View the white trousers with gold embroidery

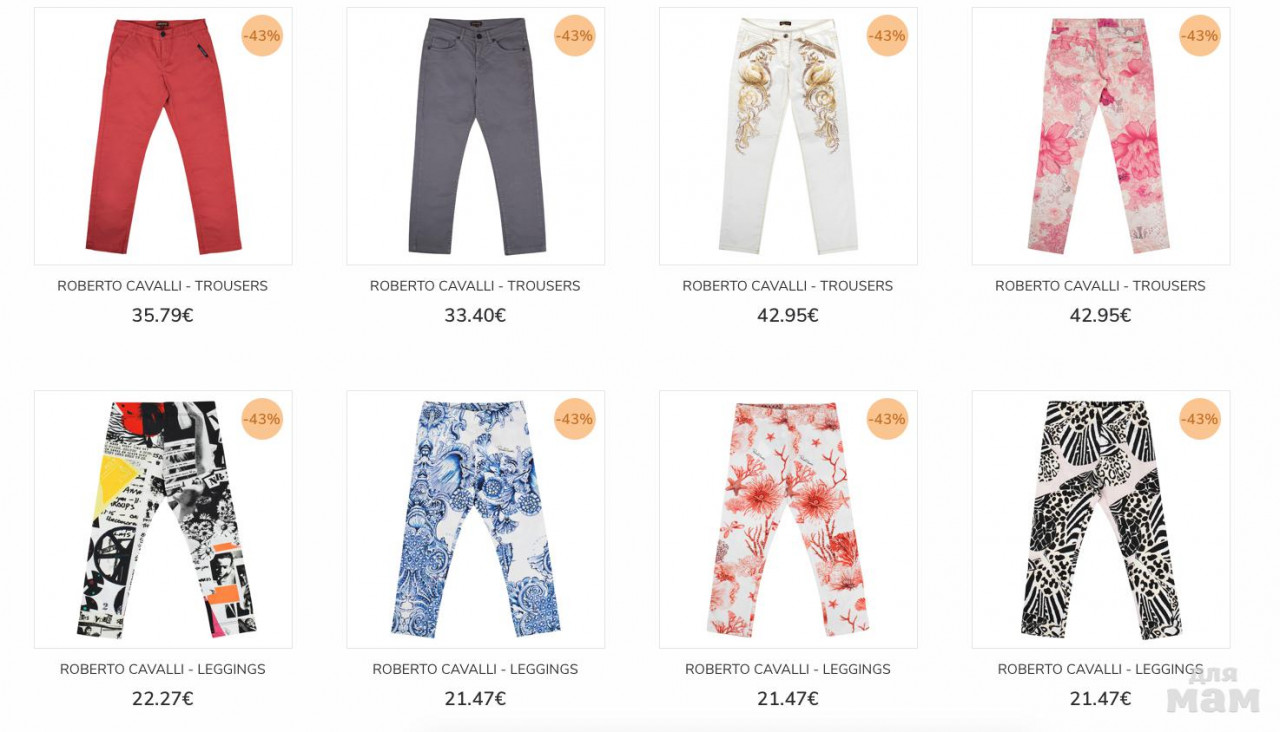[x=788, y=136]
